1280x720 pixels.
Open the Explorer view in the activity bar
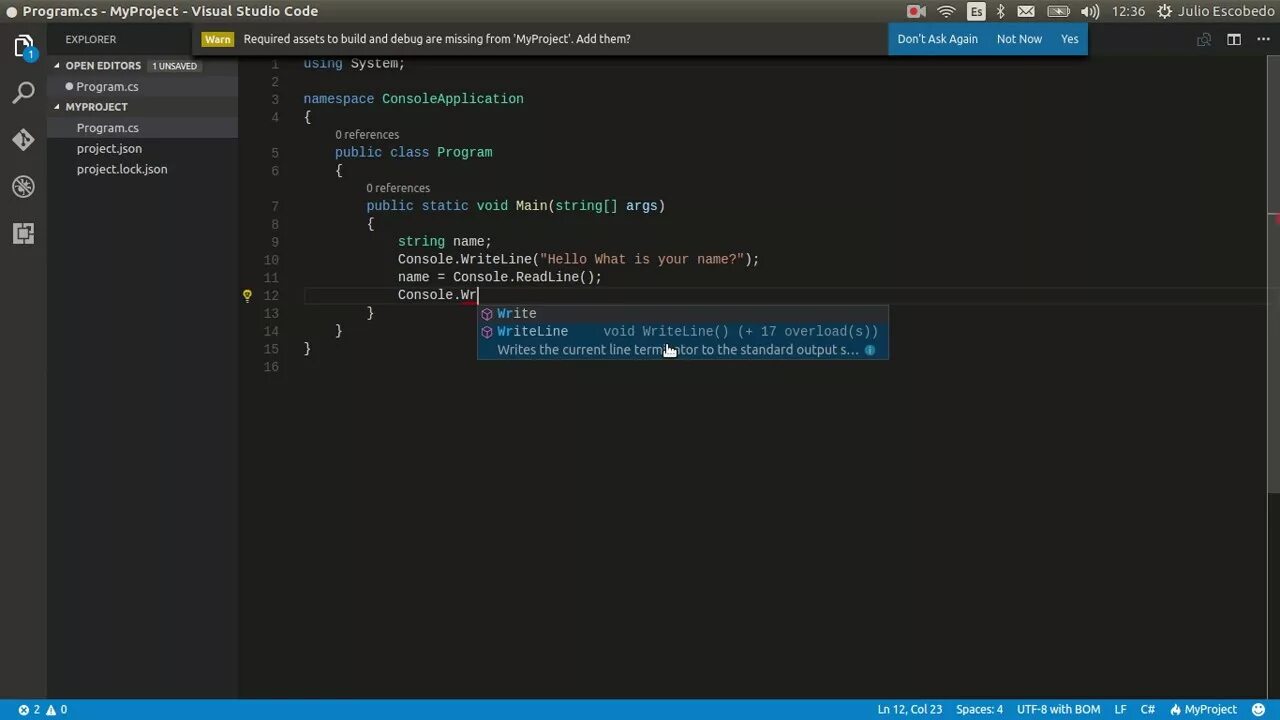point(24,46)
